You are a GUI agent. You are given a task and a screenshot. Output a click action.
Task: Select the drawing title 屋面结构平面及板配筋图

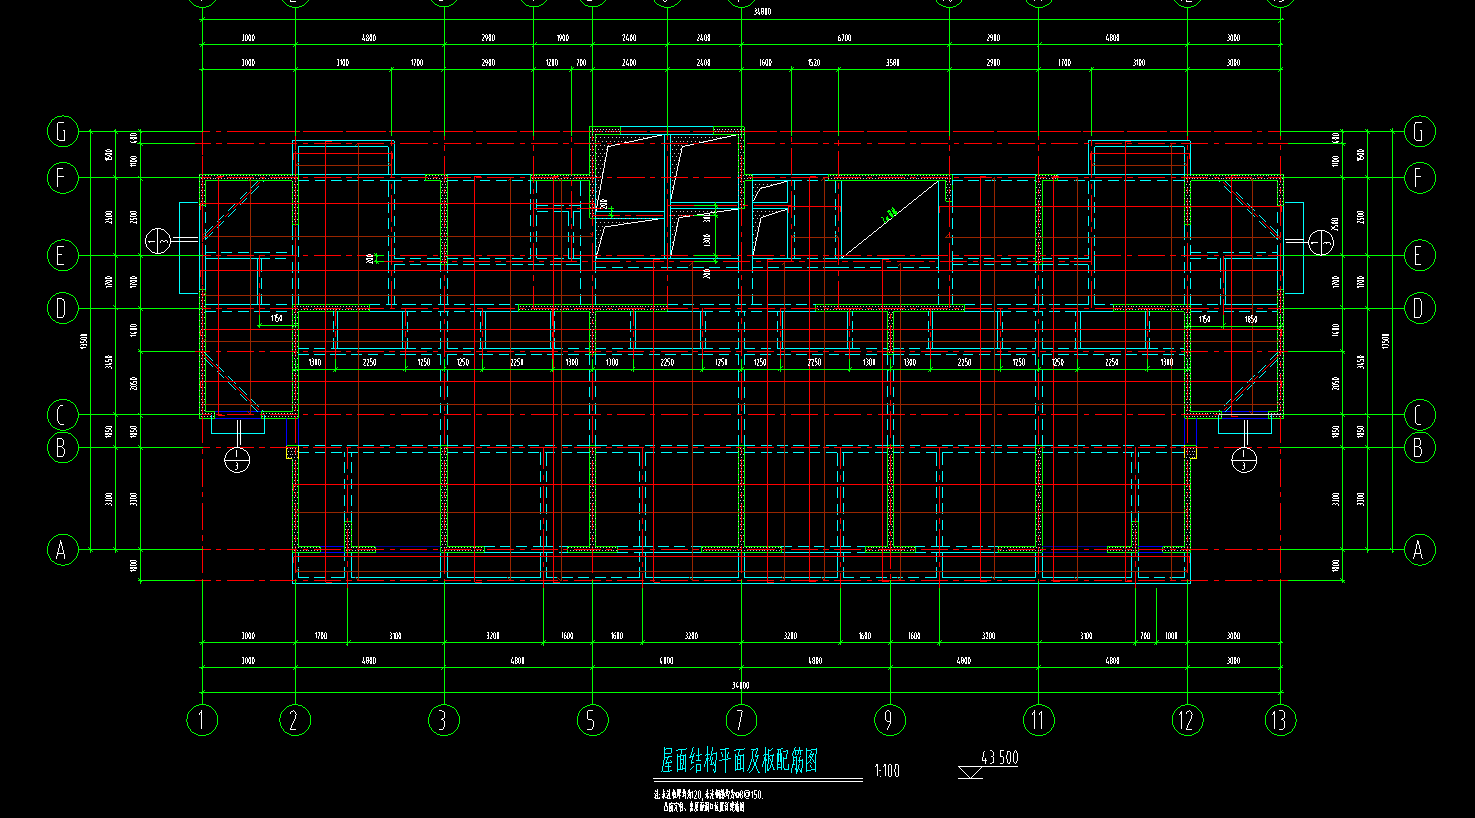tap(739, 762)
